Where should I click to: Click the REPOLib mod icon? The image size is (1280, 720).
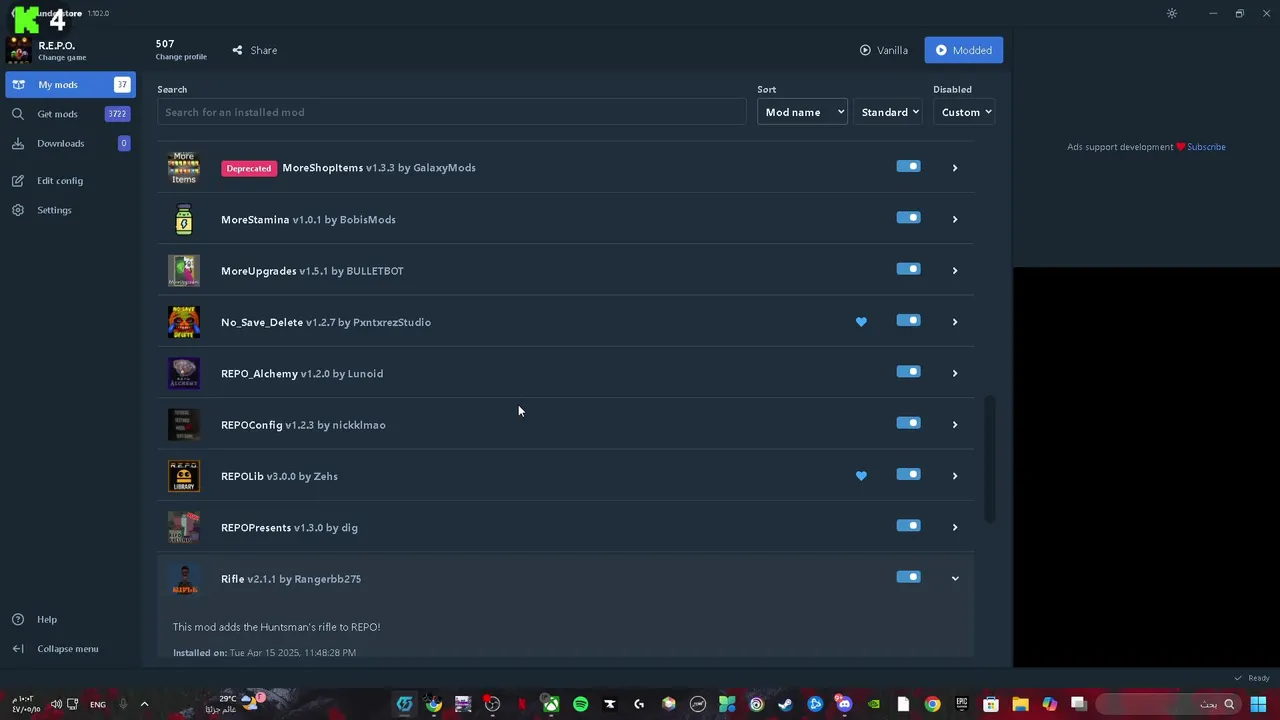coord(184,476)
